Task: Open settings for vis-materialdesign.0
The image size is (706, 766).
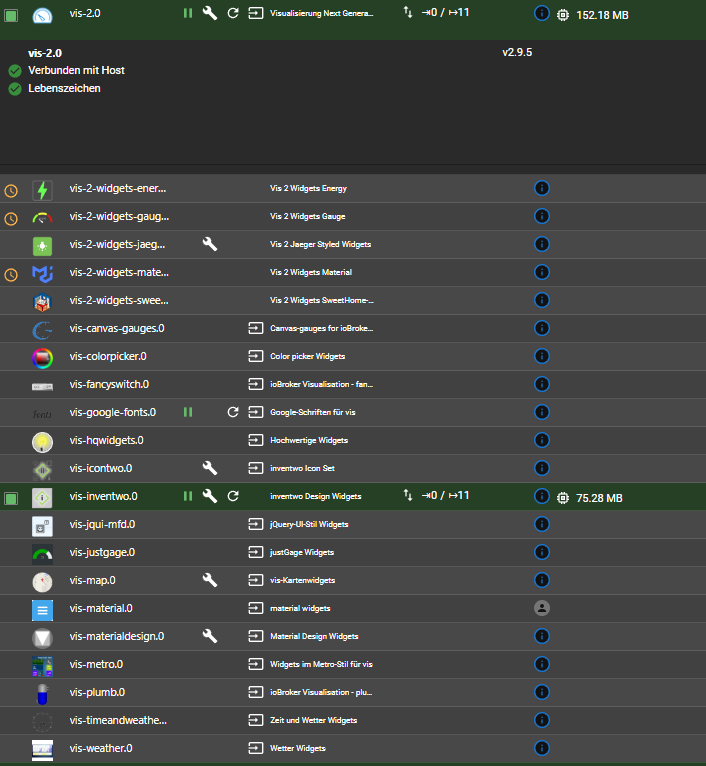Action: click(210, 636)
